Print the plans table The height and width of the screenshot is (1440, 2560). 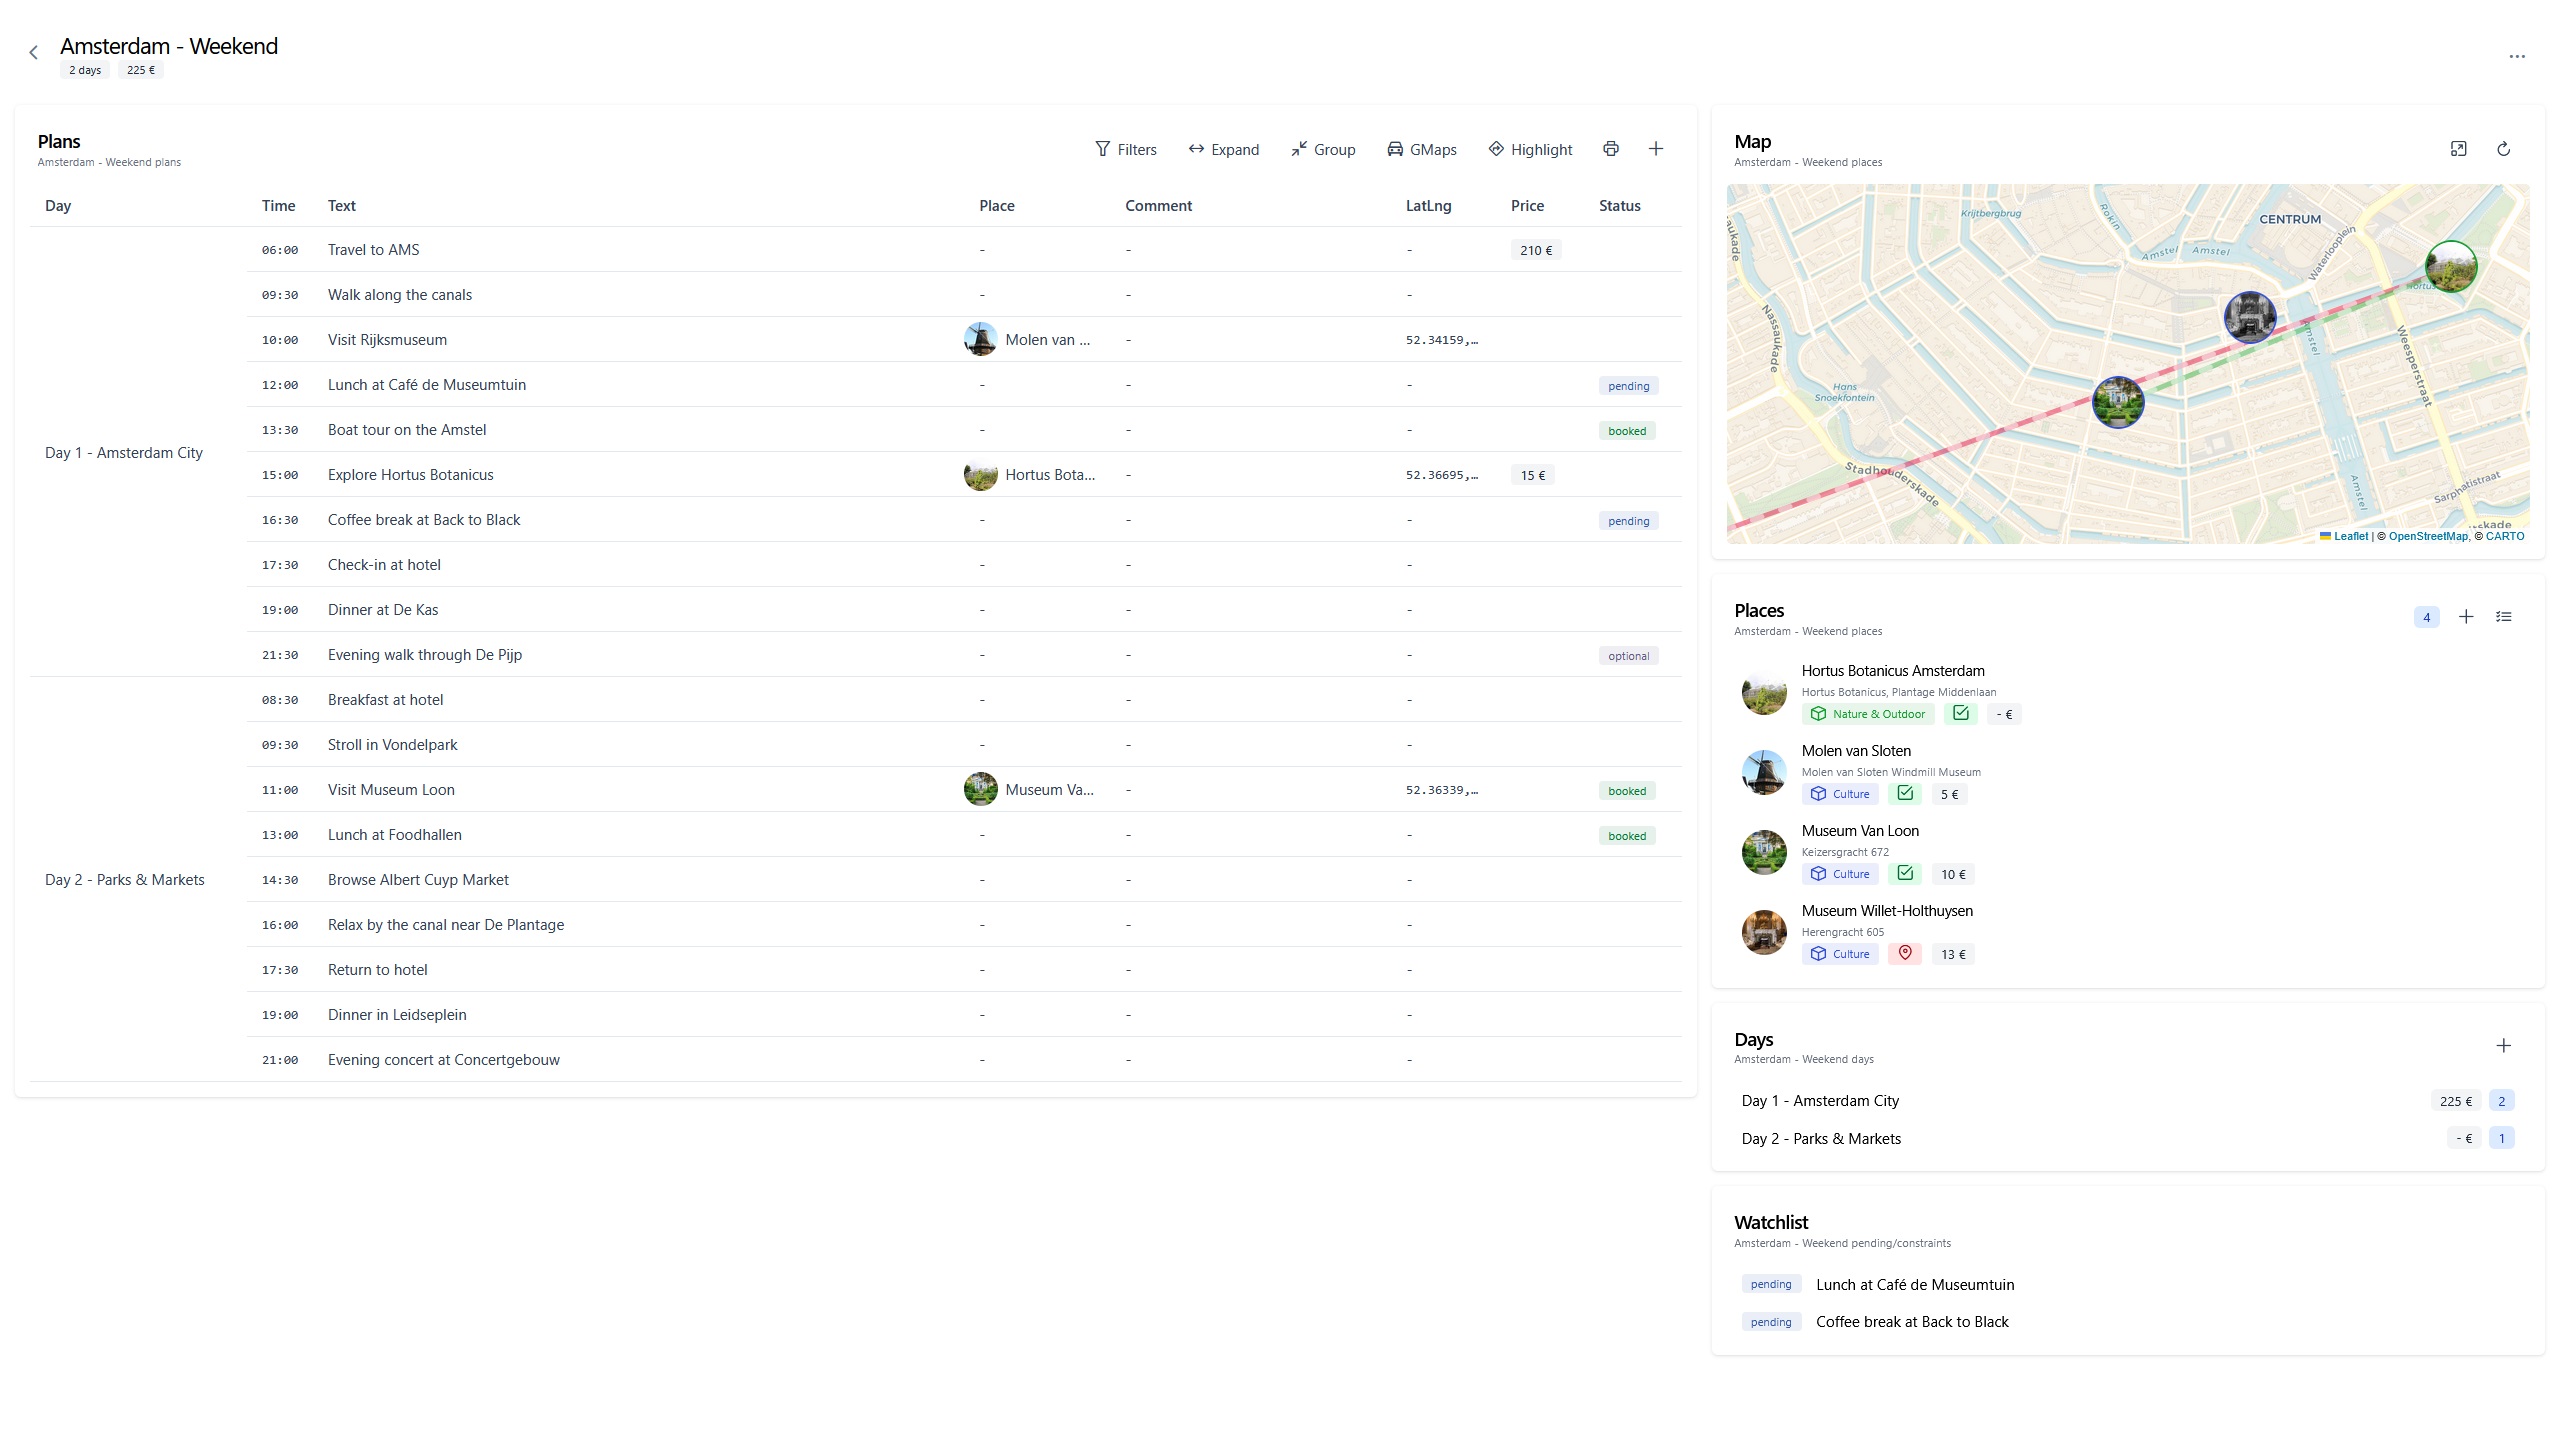click(x=1610, y=148)
